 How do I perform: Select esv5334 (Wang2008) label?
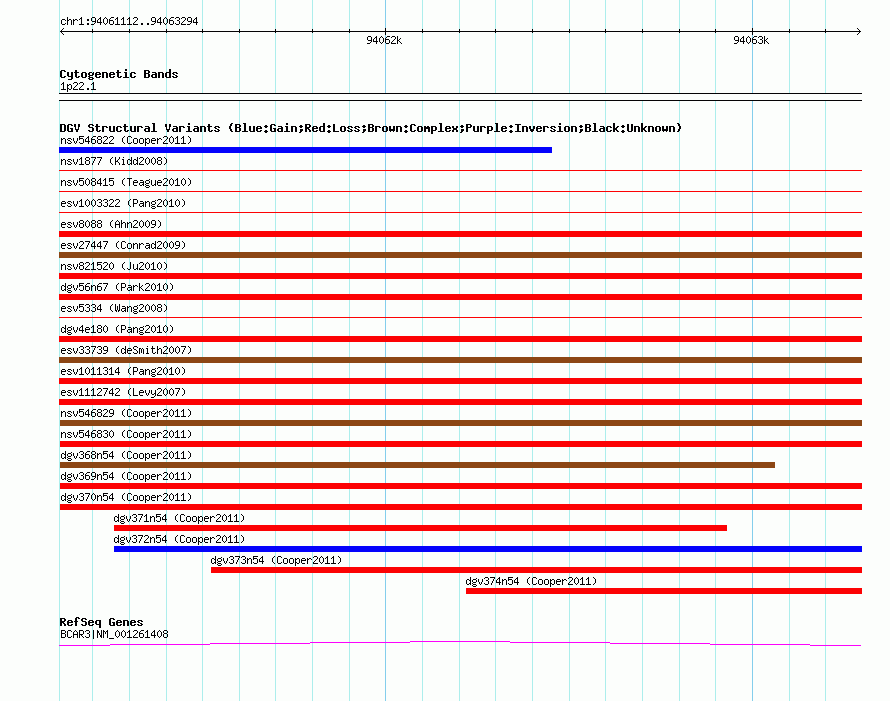tap(114, 308)
